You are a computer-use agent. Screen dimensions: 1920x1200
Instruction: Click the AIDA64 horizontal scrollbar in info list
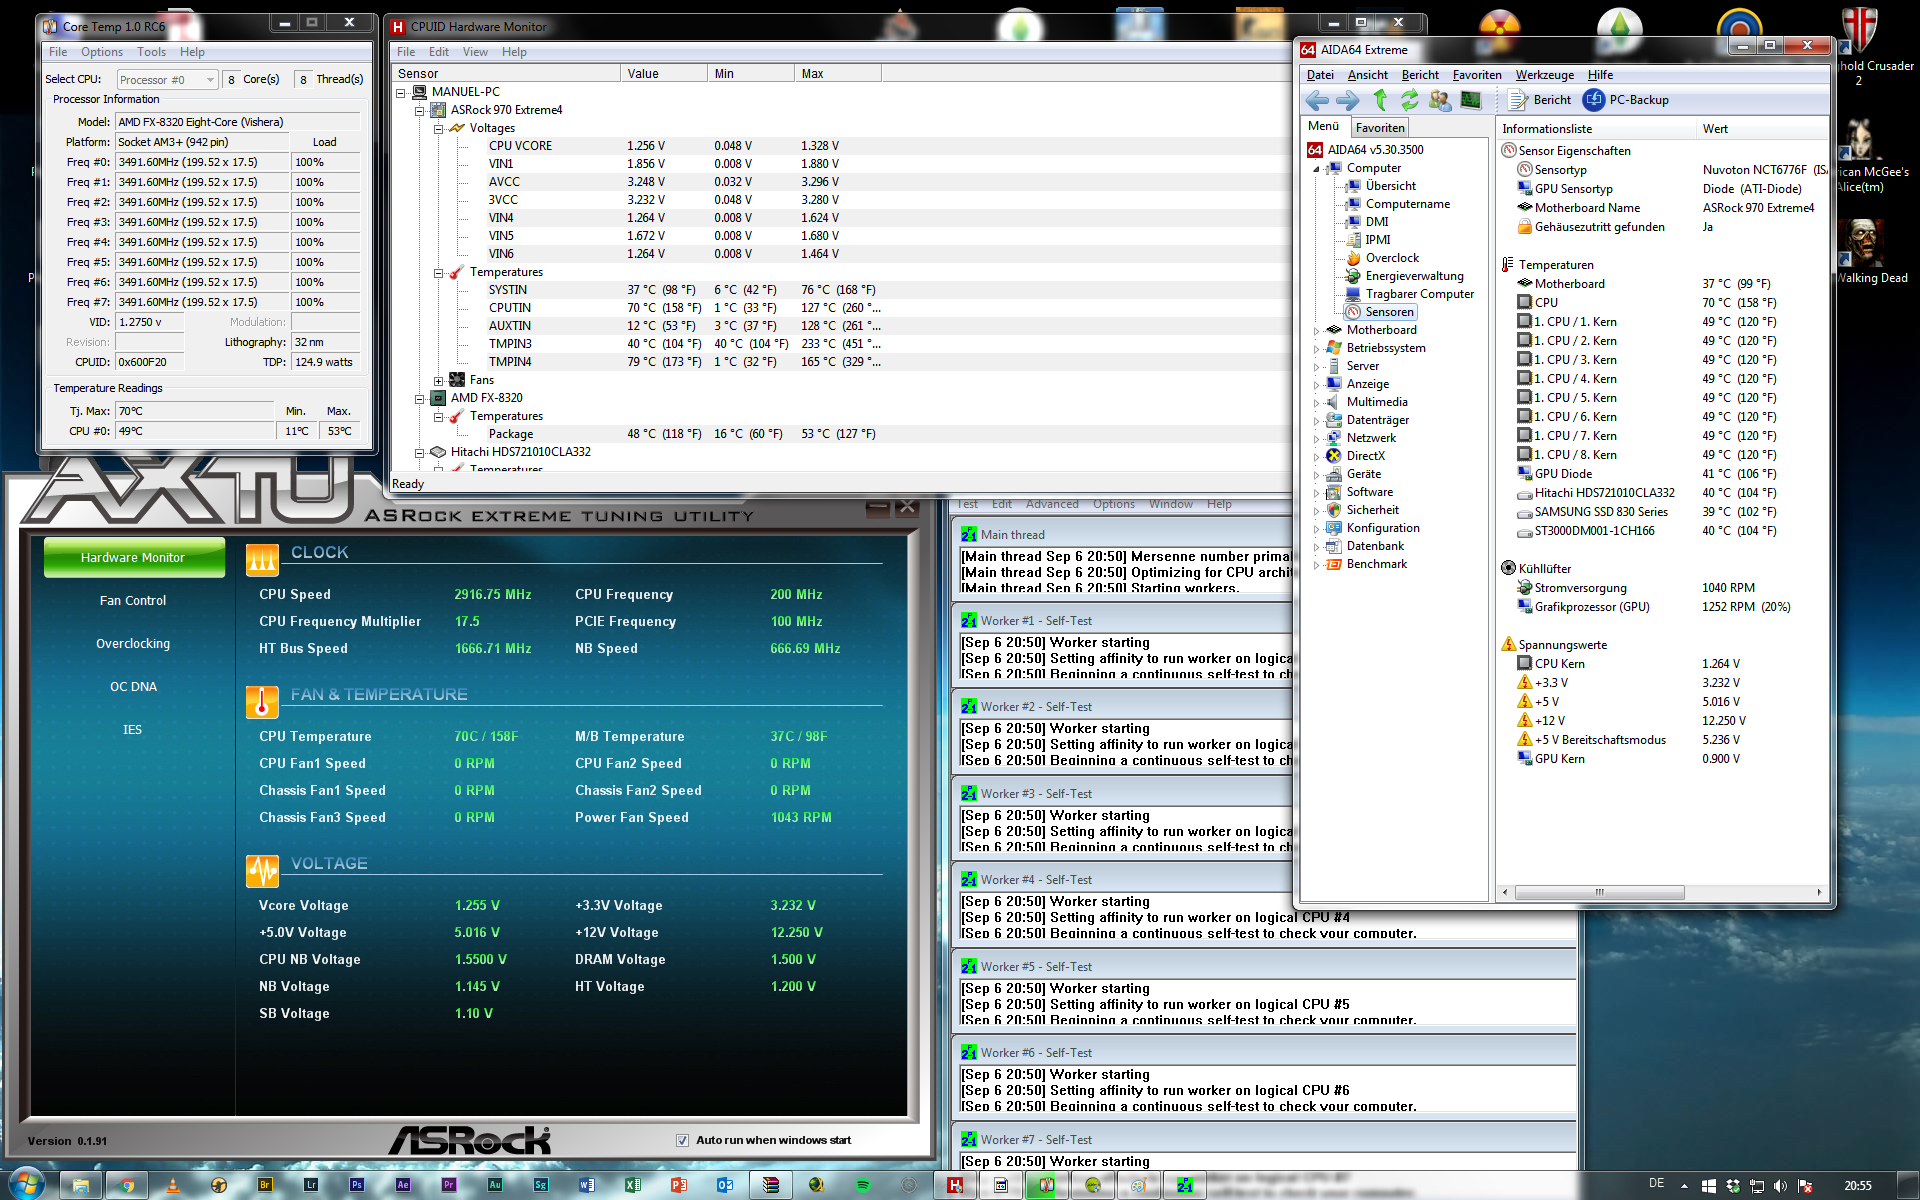tap(1599, 892)
